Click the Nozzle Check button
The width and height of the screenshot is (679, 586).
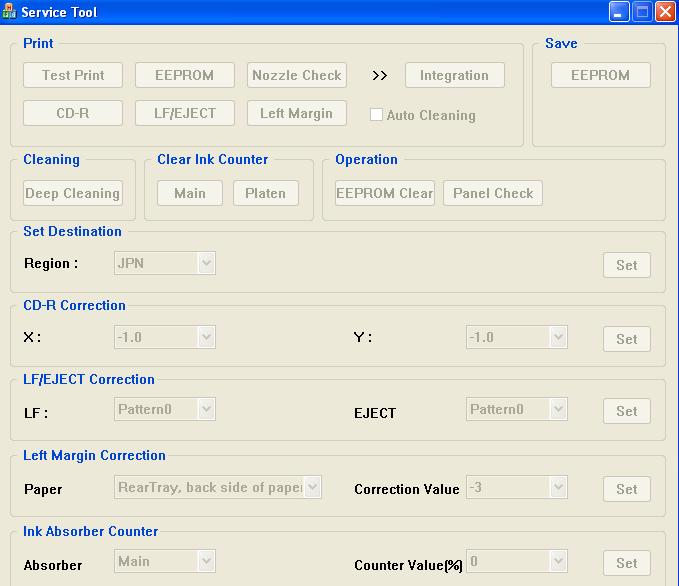pyautogui.click(x=297, y=75)
